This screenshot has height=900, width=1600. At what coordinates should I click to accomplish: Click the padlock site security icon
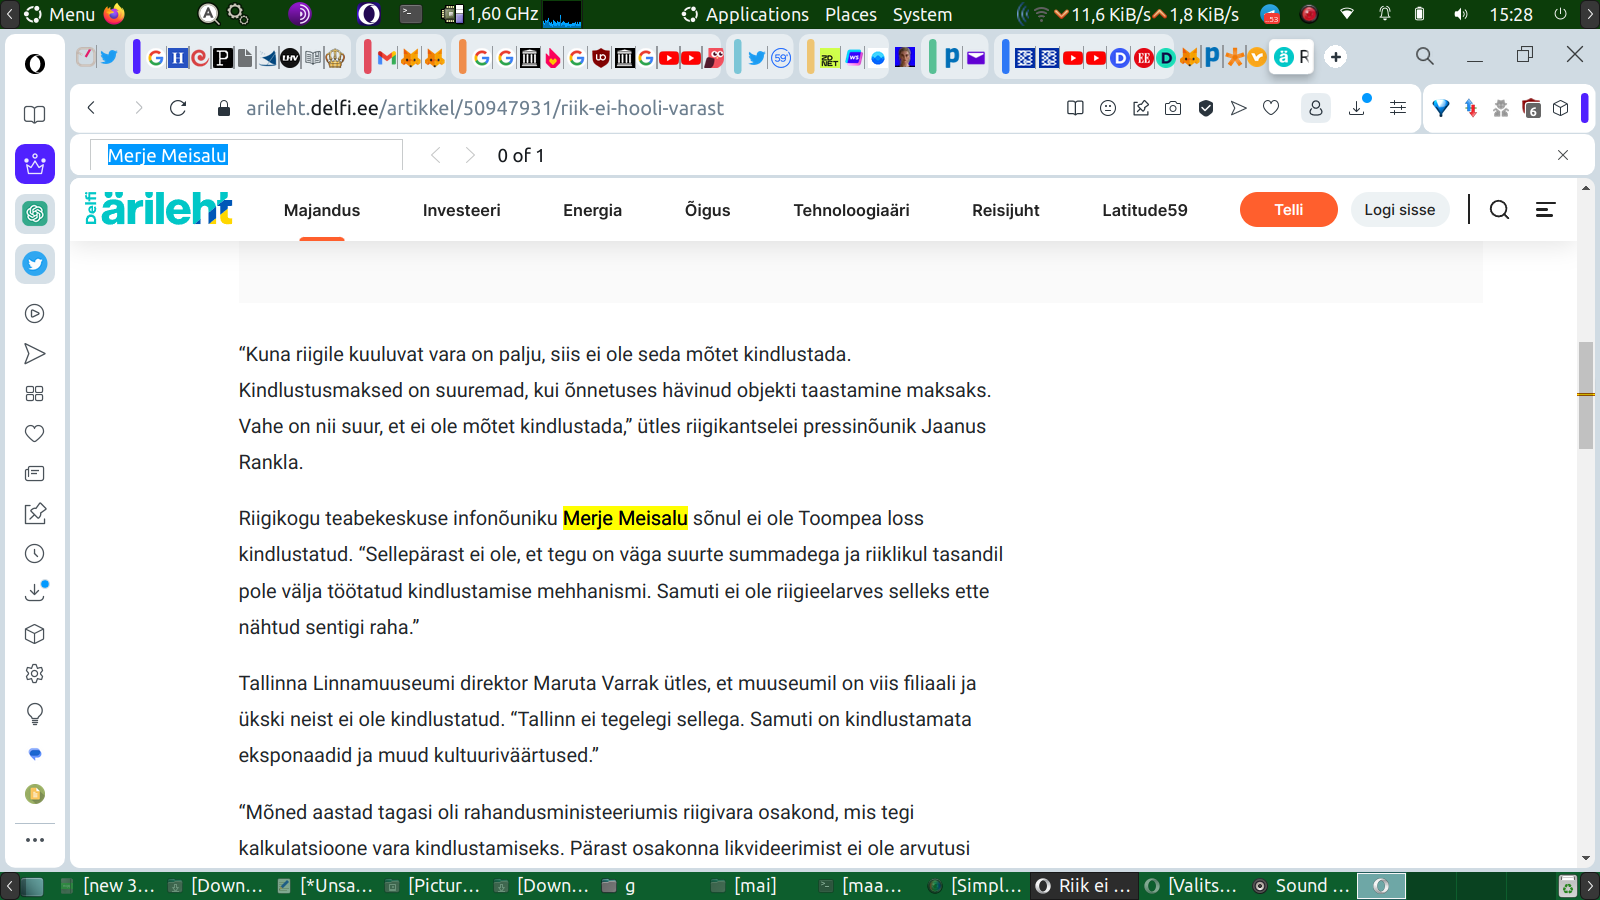[224, 108]
